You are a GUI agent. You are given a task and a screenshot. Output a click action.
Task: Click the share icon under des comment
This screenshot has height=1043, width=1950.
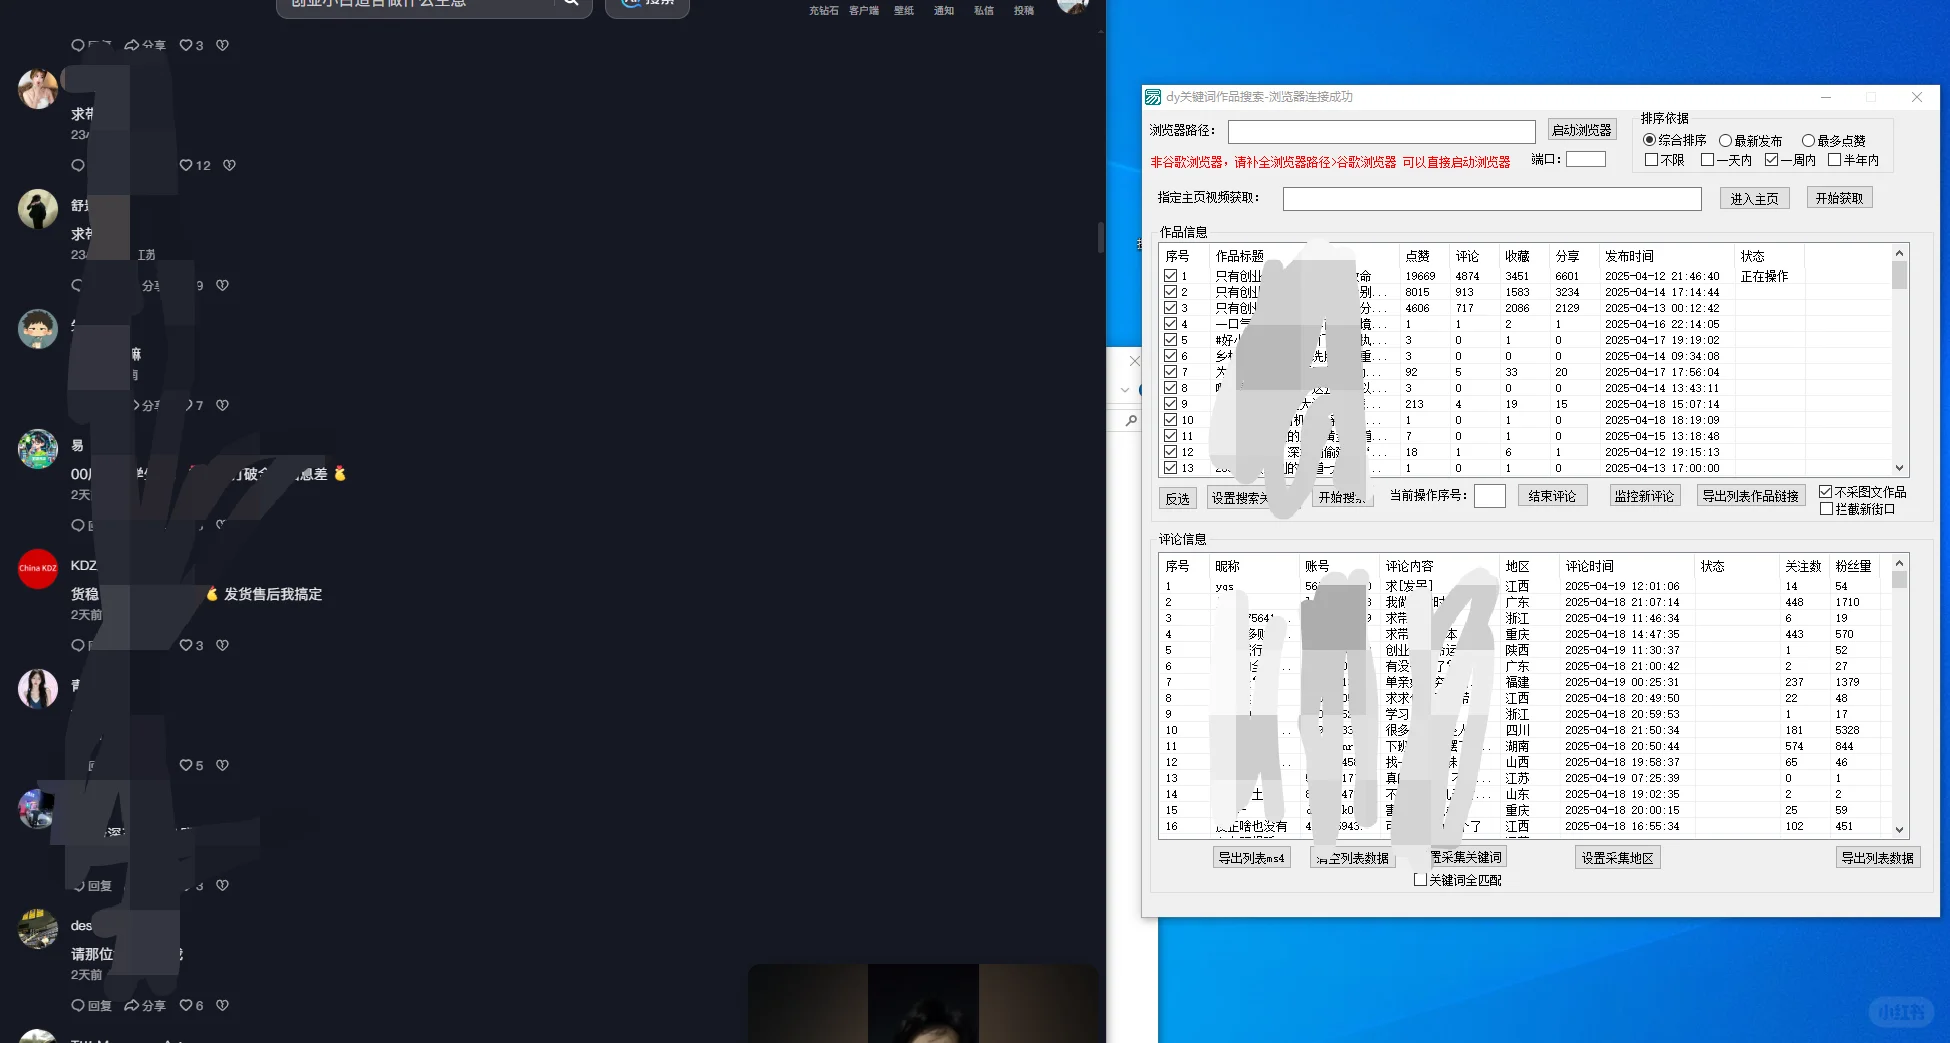tap(131, 1005)
